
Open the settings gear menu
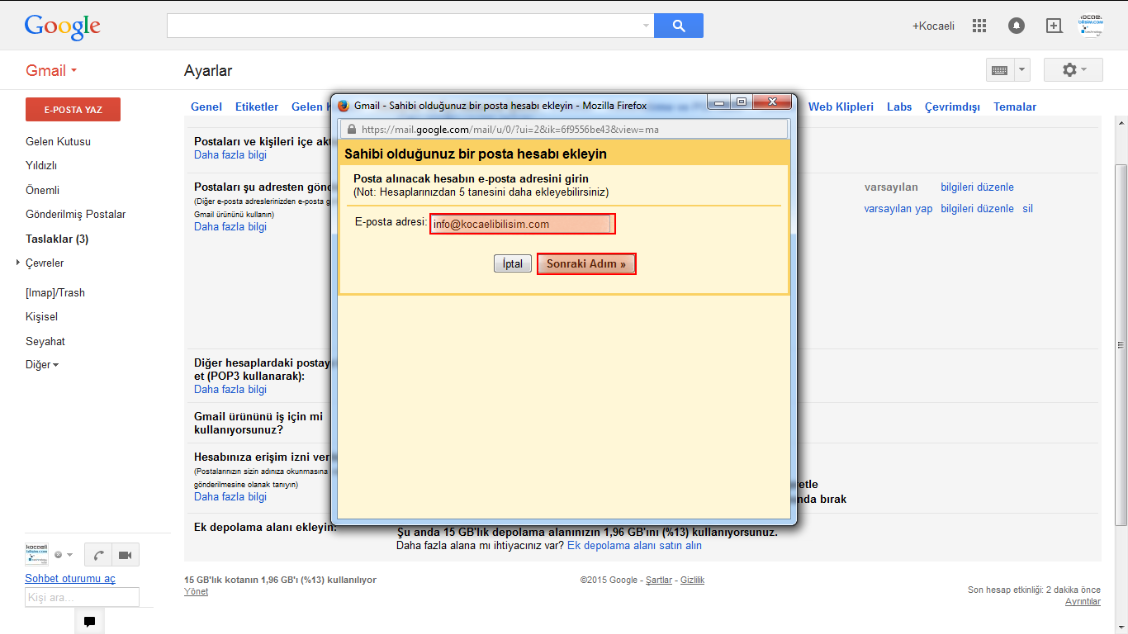[1073, 70]
